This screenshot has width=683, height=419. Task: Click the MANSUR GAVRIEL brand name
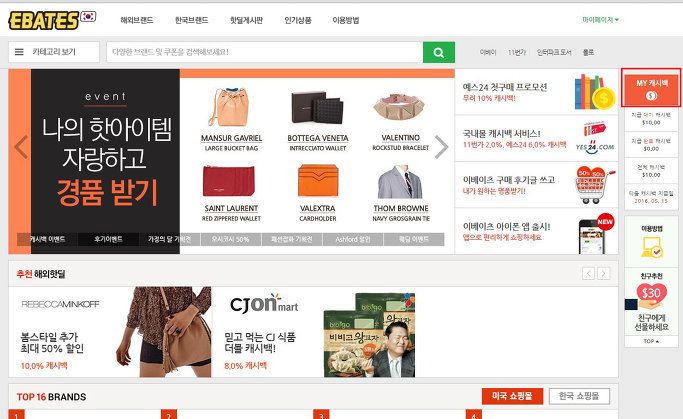[231, 138]
